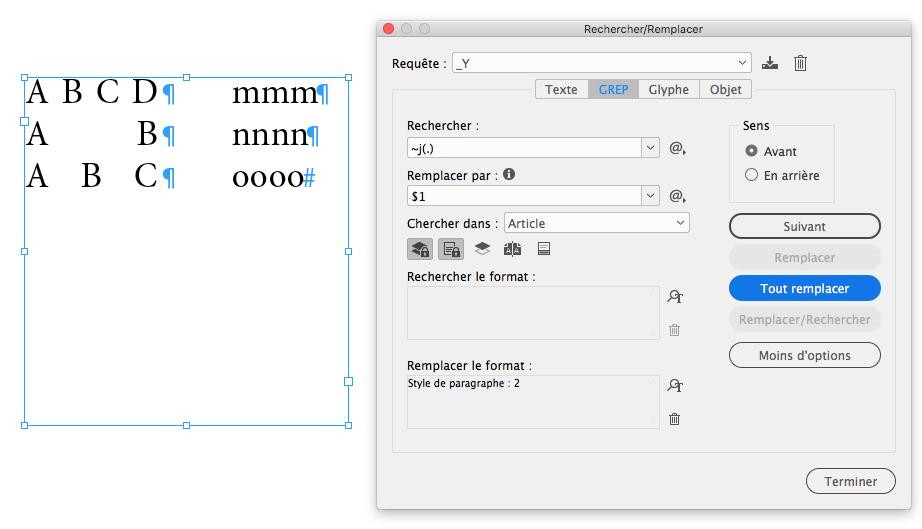Clear the Remplacer le format attributes
Viewport: 922px width, 529px height.
[x=675, y=419]
